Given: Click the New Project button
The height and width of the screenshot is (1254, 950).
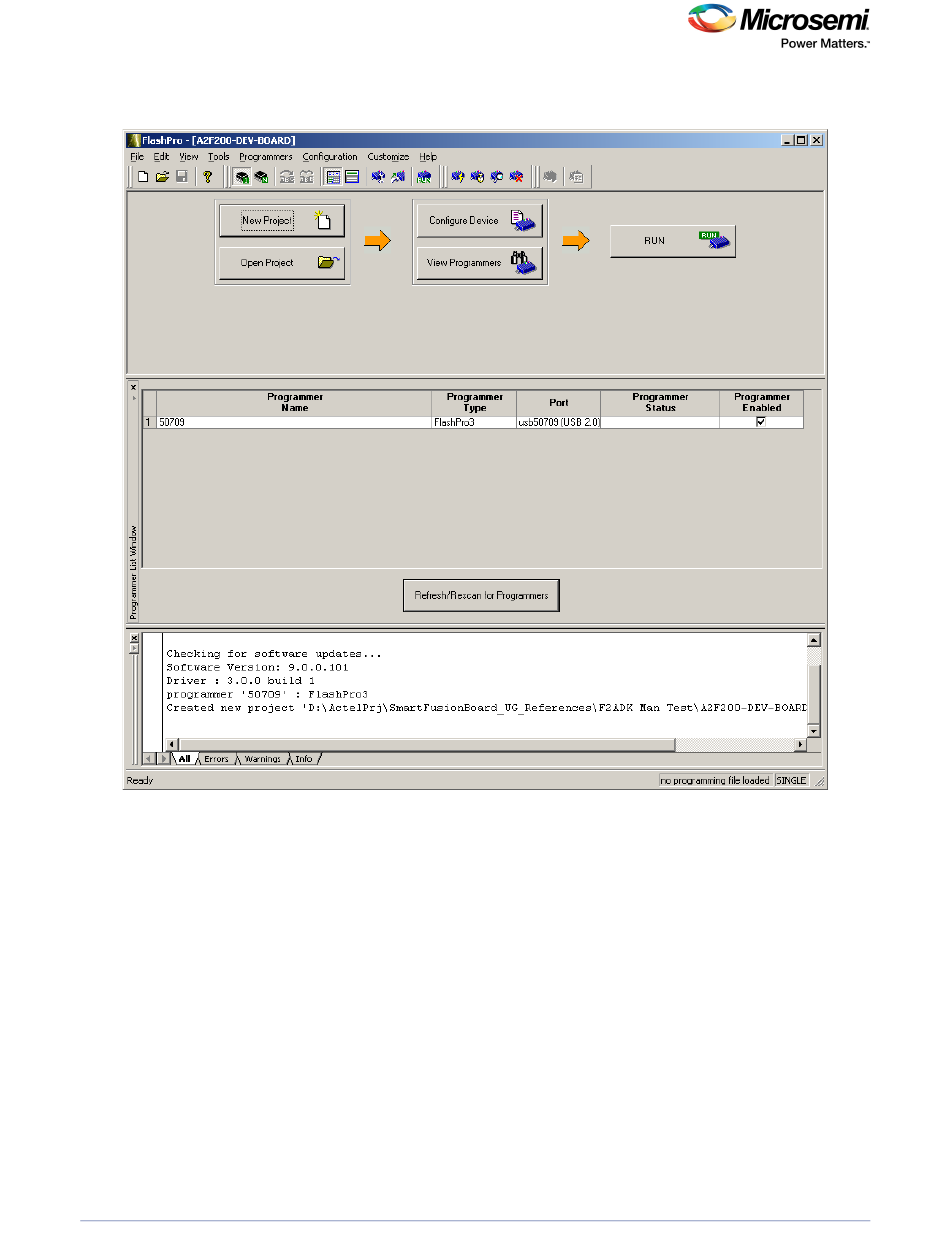Looking at the screenshot, I should [x=282, y=220].
